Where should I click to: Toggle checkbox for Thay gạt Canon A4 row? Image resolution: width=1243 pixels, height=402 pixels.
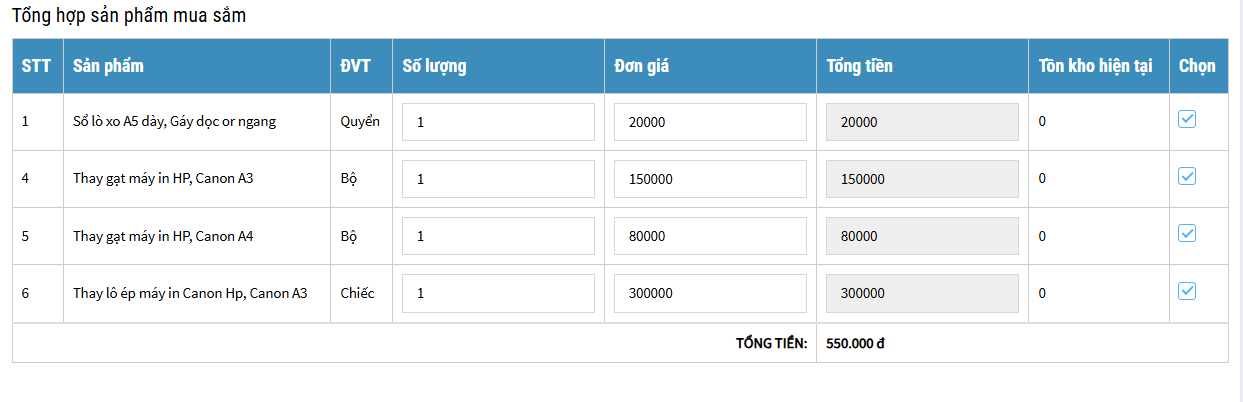click(x=1187, y=234)
